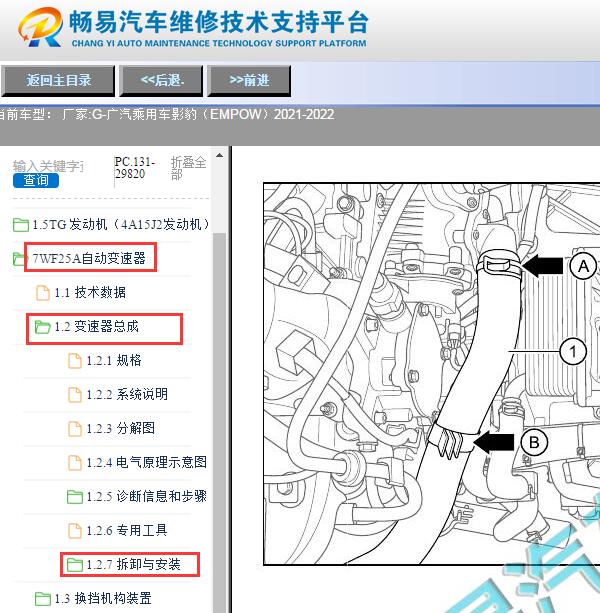
Task: Click folder icon beside 1.5TG 发动机
Action: click(20, 225)
